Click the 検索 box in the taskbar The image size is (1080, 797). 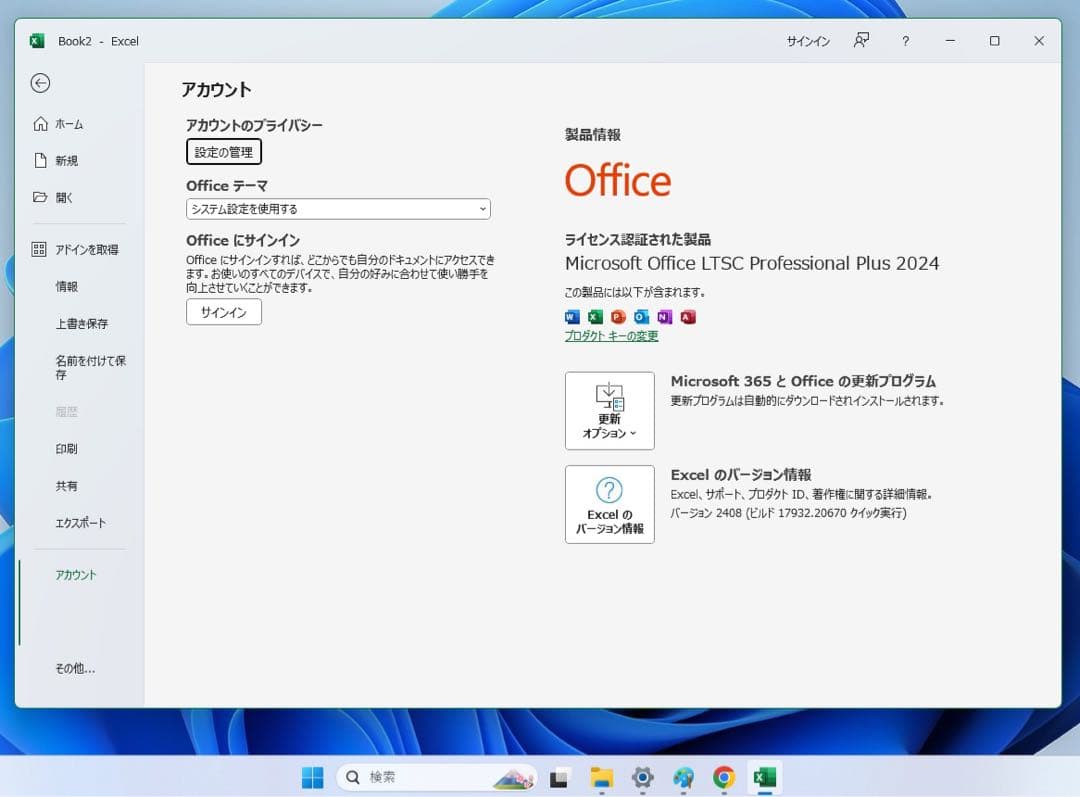tap(437, 778)
